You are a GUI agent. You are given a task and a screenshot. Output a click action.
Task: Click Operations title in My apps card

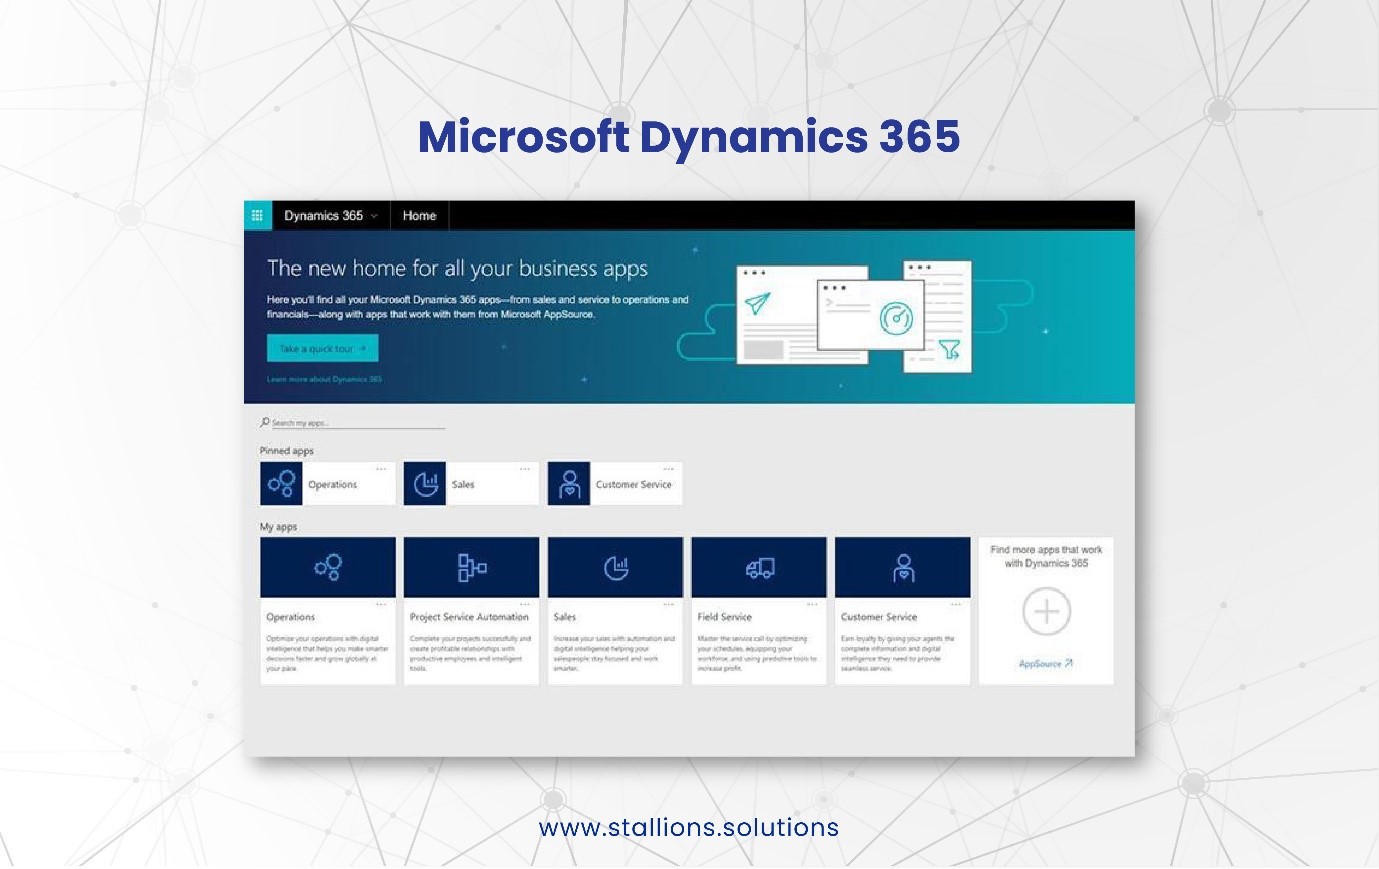(290, 617)
